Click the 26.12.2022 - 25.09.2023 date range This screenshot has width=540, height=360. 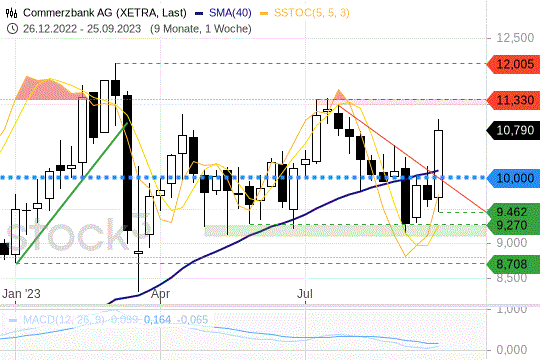pyautogui.click(x=82, y=29)
